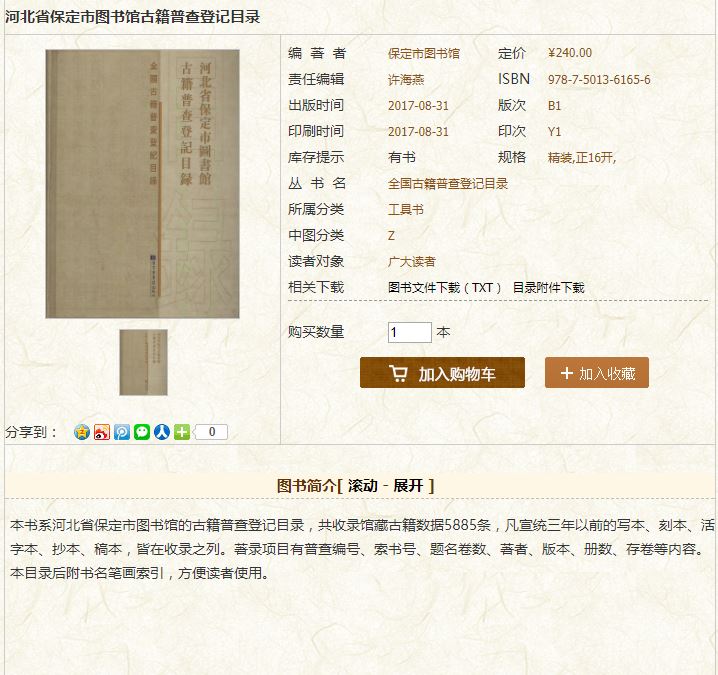Share to Tencent Weibo icon
The width and height of the screenshot is (718, 675).
[122, 432]
